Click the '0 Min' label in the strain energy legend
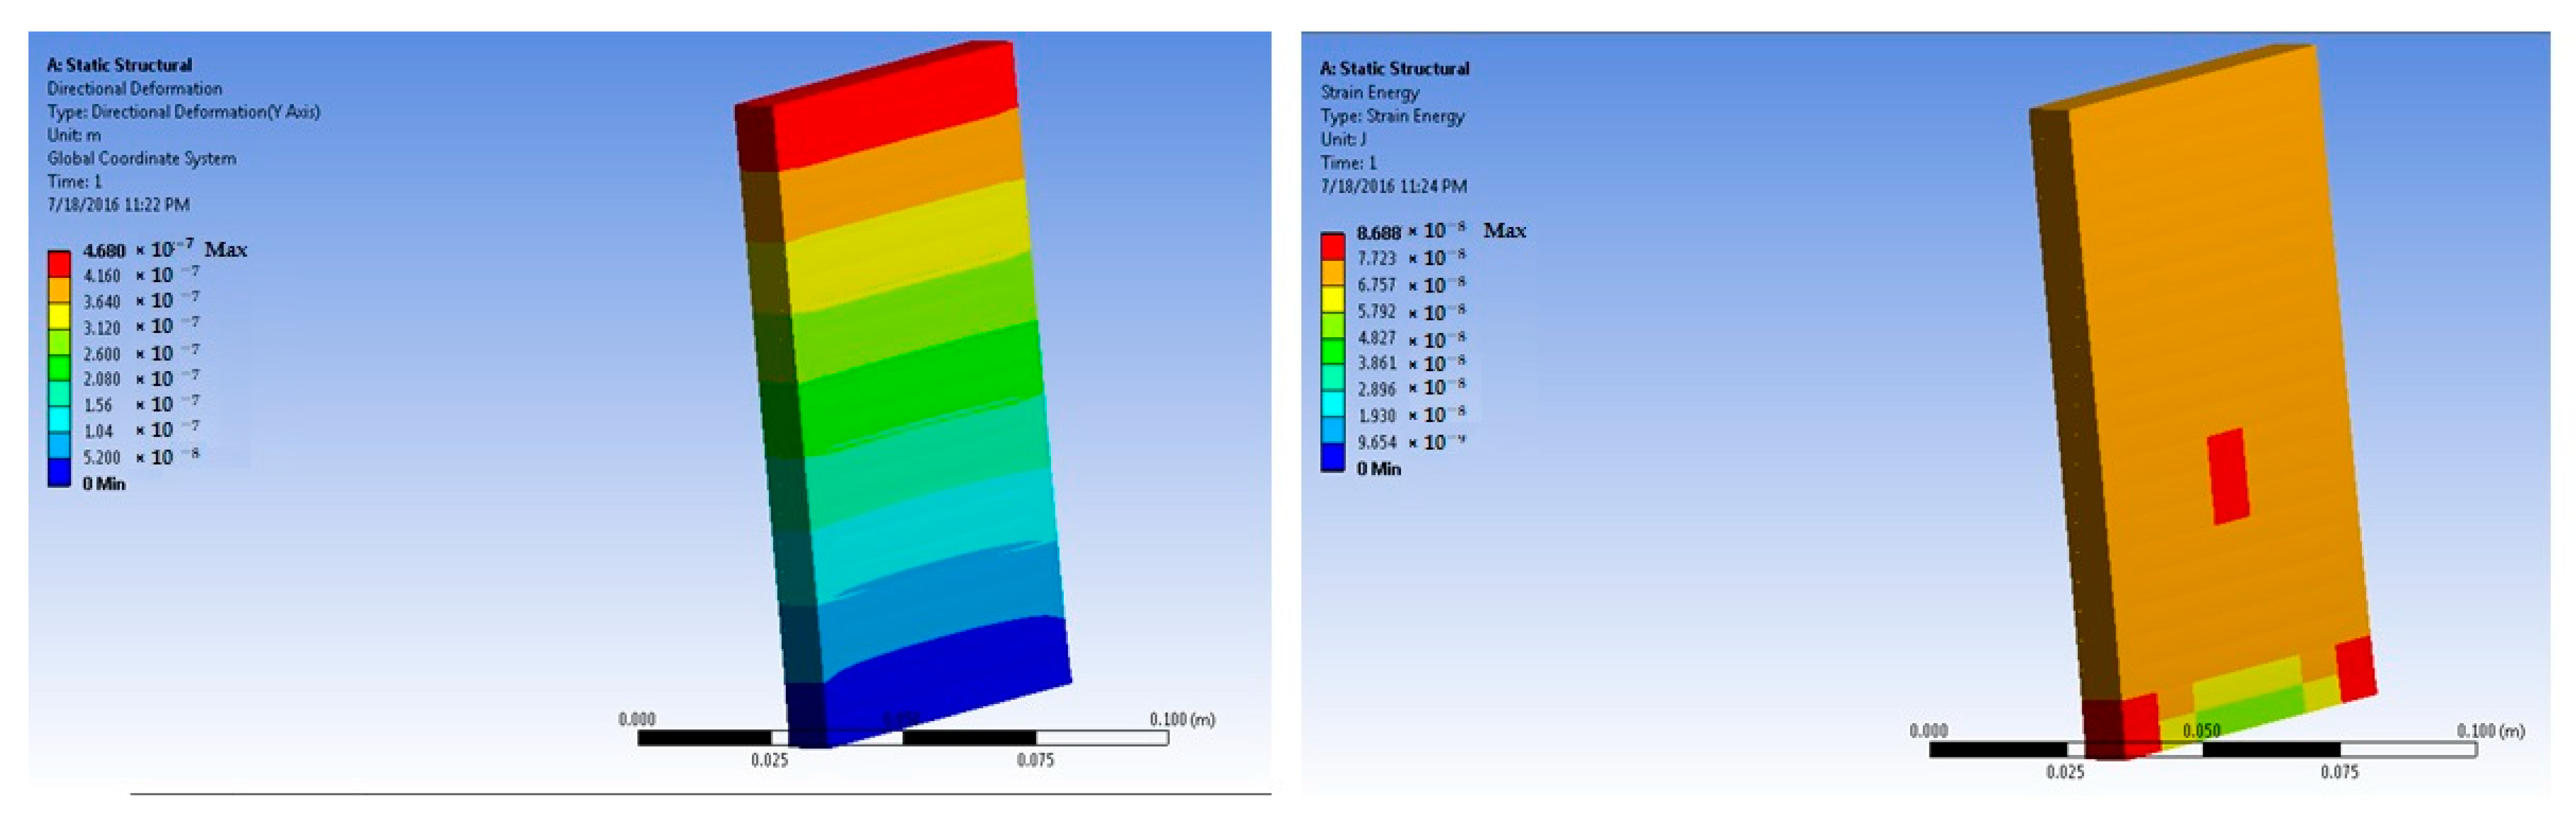 [x=1378, y=469]
